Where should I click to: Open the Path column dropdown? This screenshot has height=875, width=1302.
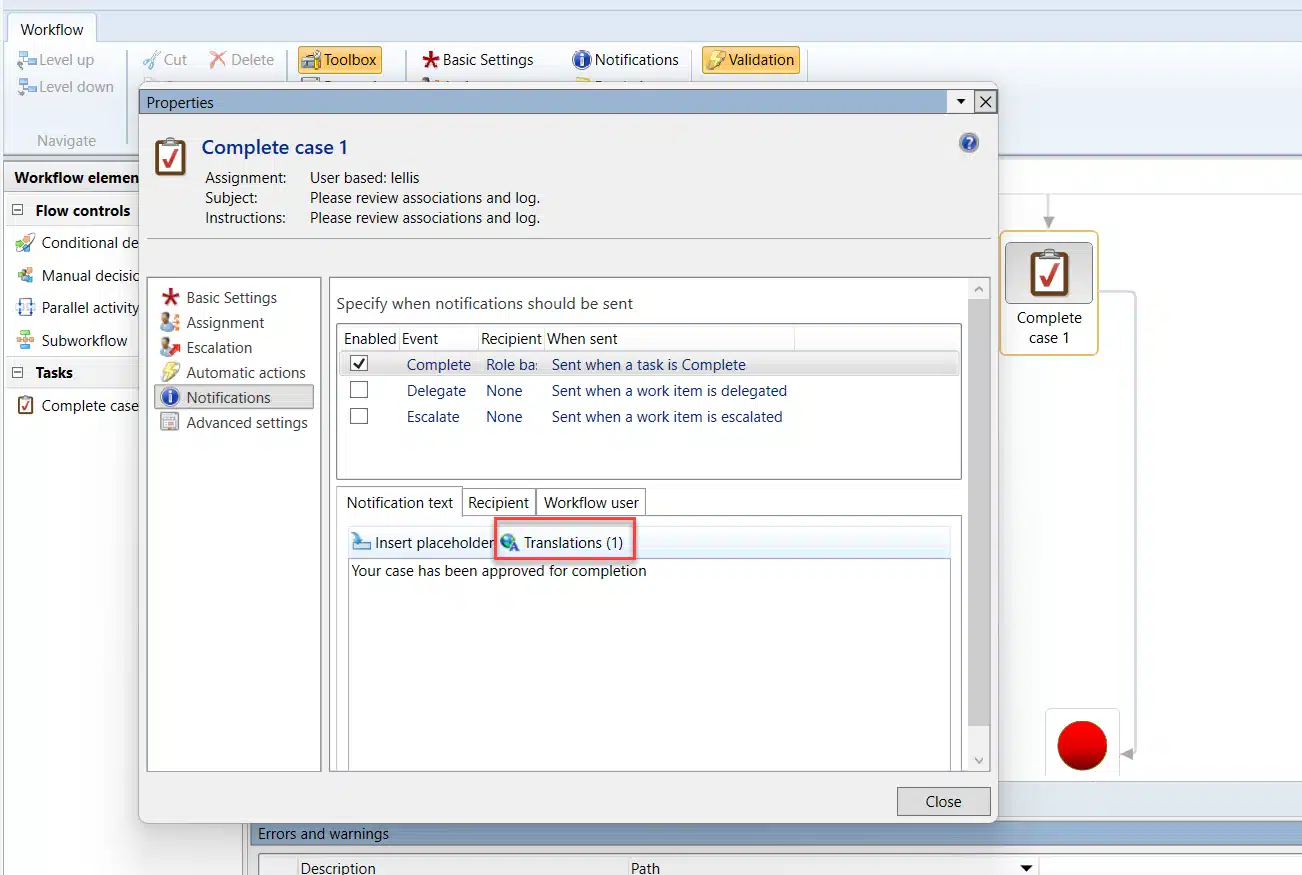1025,867
